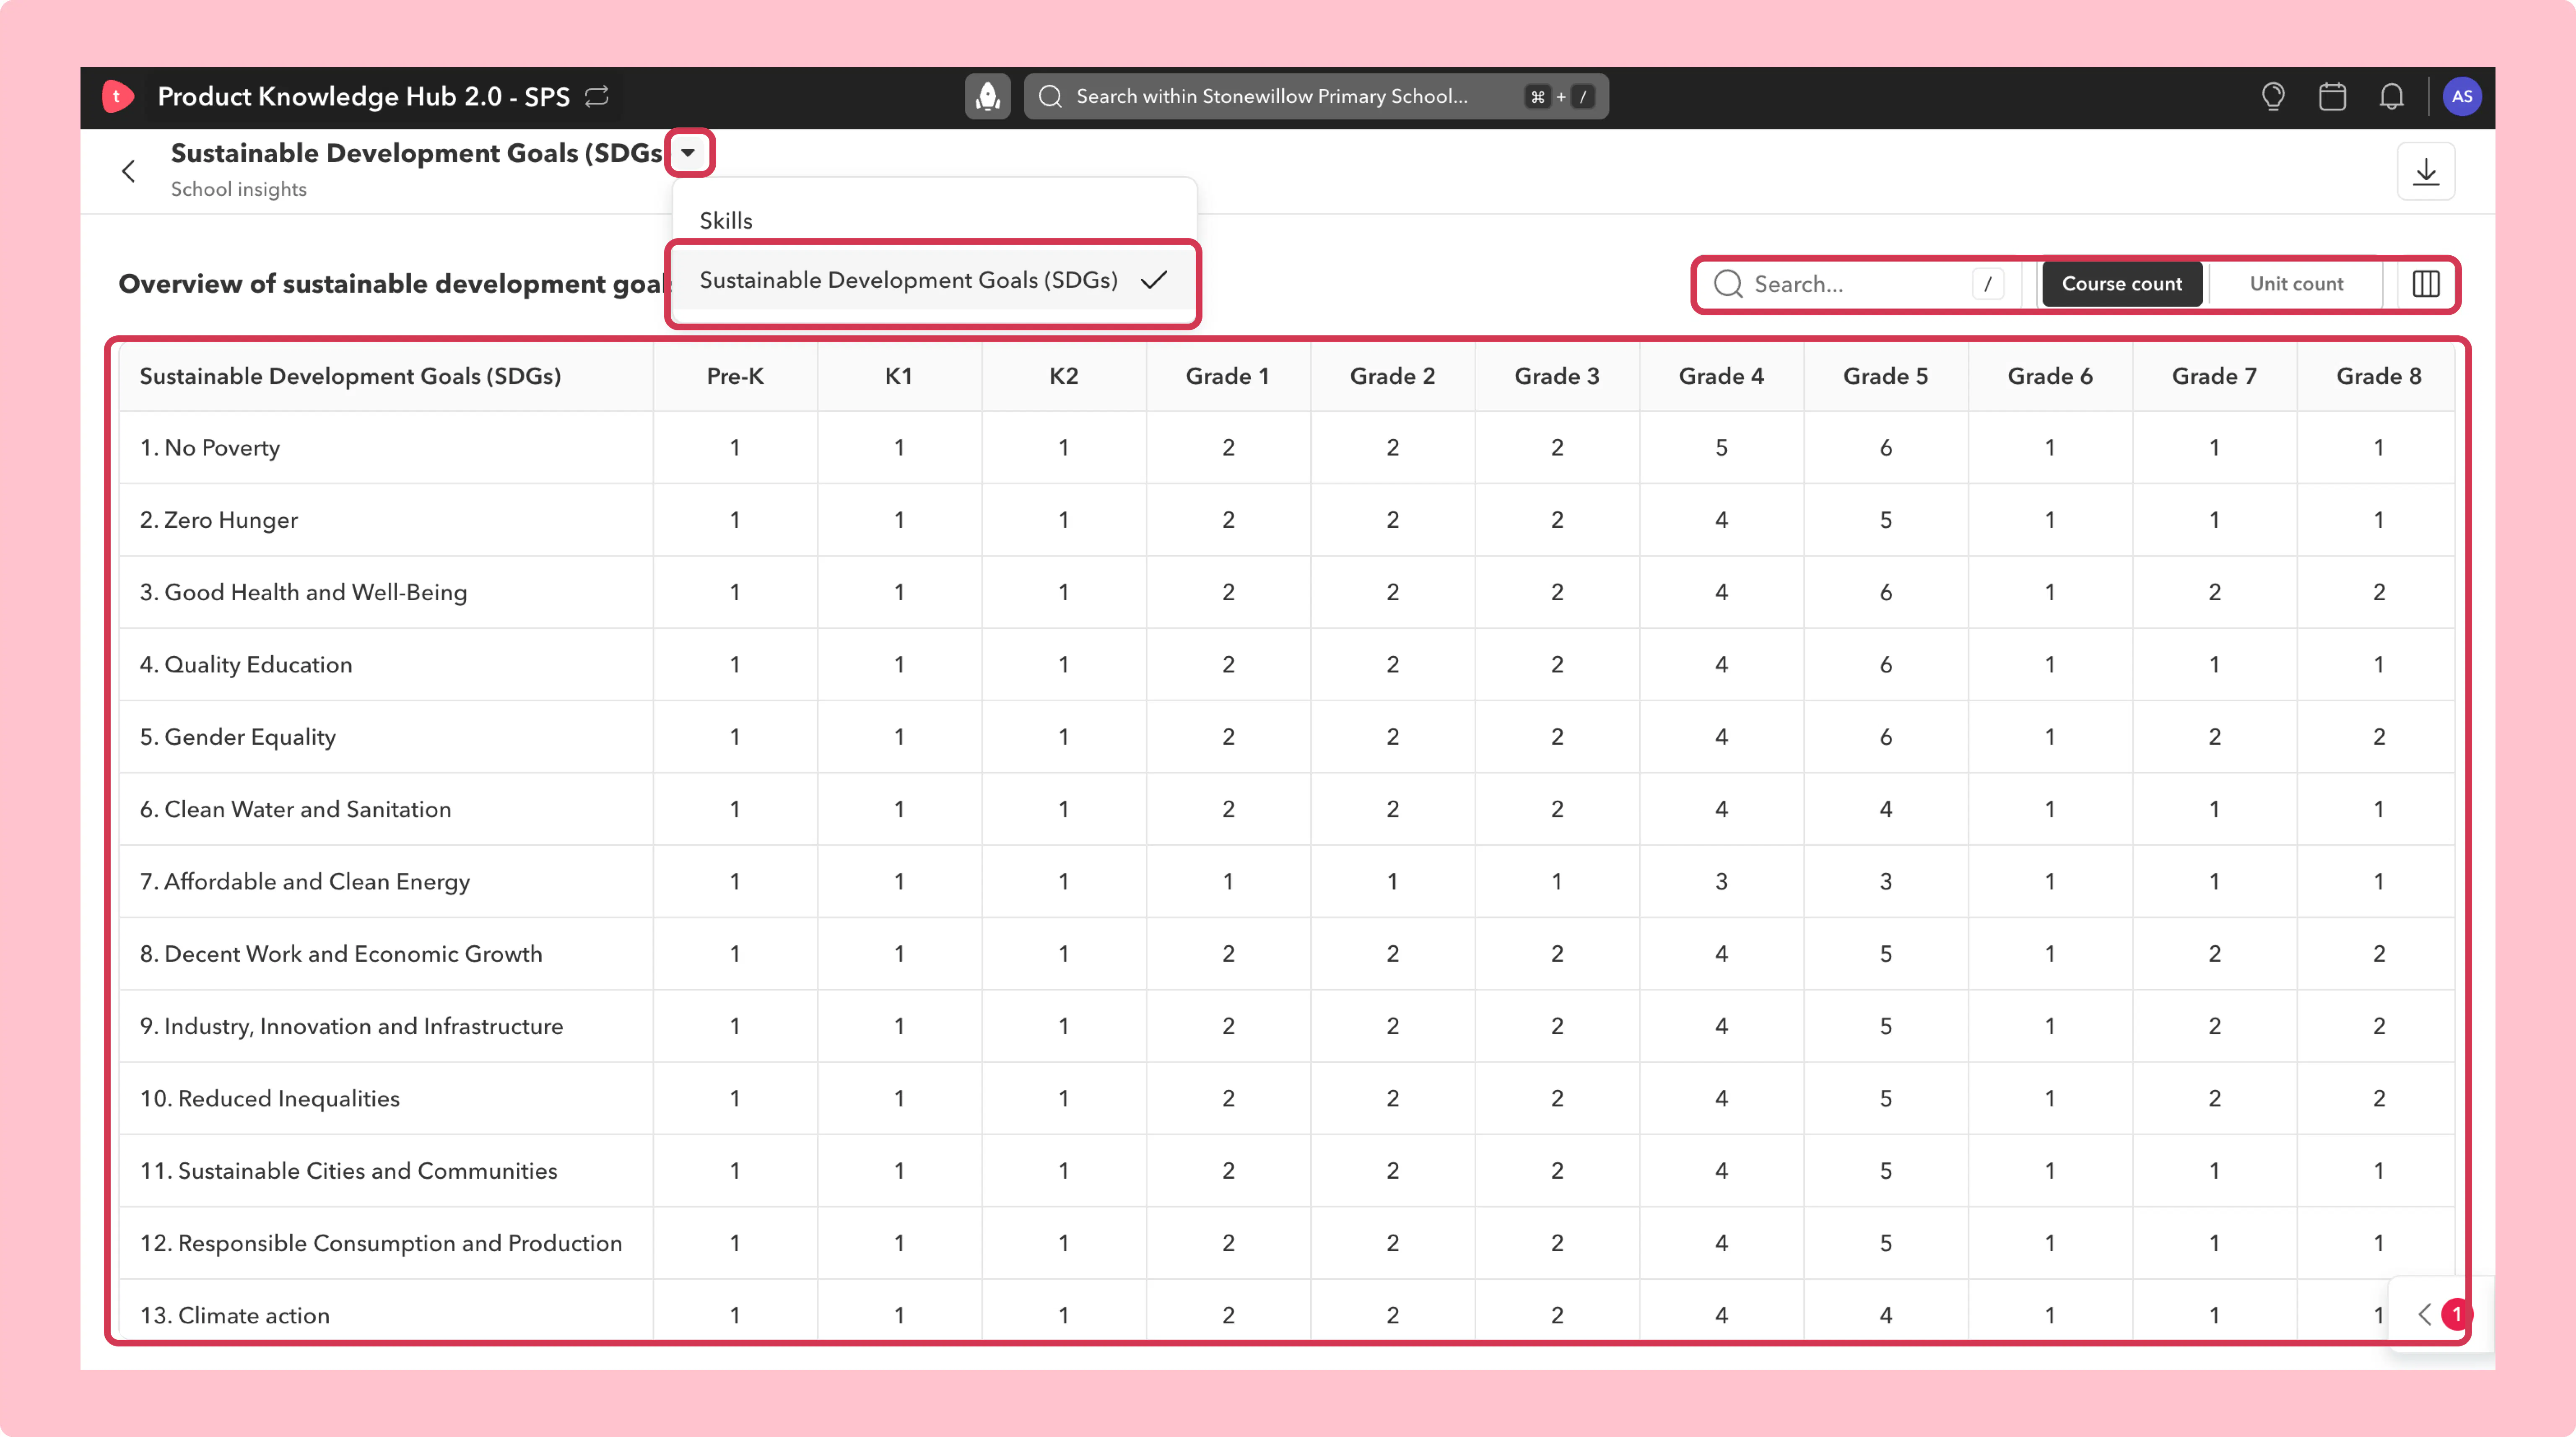Select the '1. No Poverty' row label
Image resolution: width=2576 pixels, height=1437 pixels.
click(x=210, y=448)
